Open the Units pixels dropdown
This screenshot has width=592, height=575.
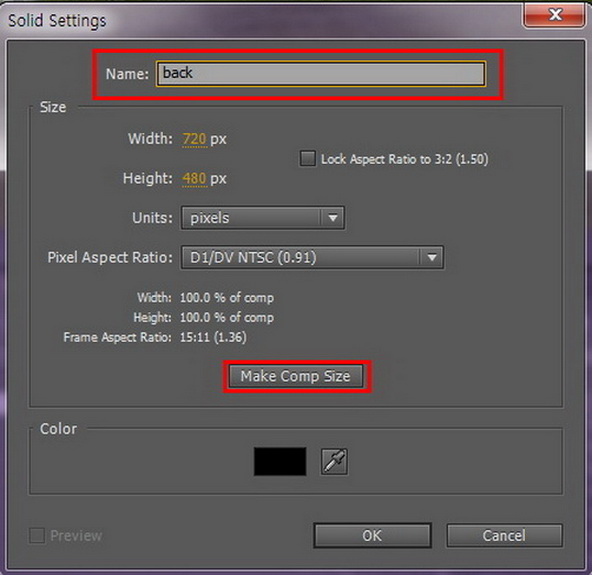click(x=263, y=218)
